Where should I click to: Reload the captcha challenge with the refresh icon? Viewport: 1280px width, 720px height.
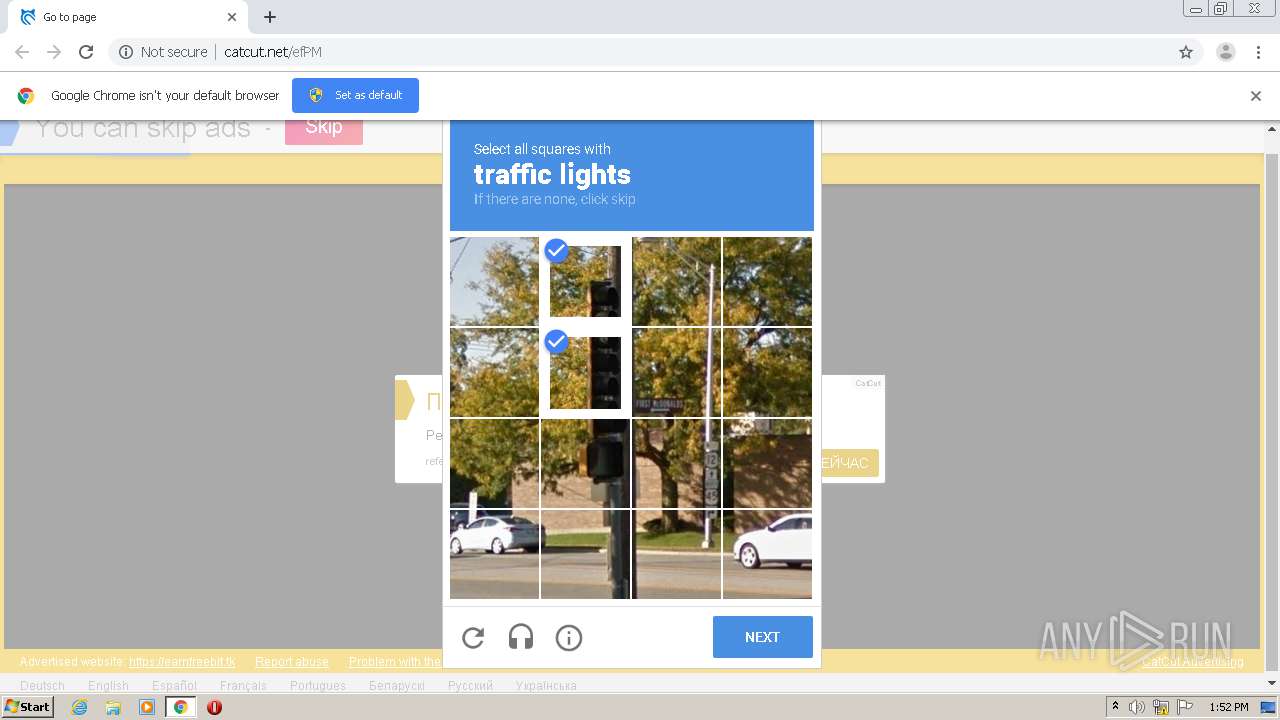(473, 637)
